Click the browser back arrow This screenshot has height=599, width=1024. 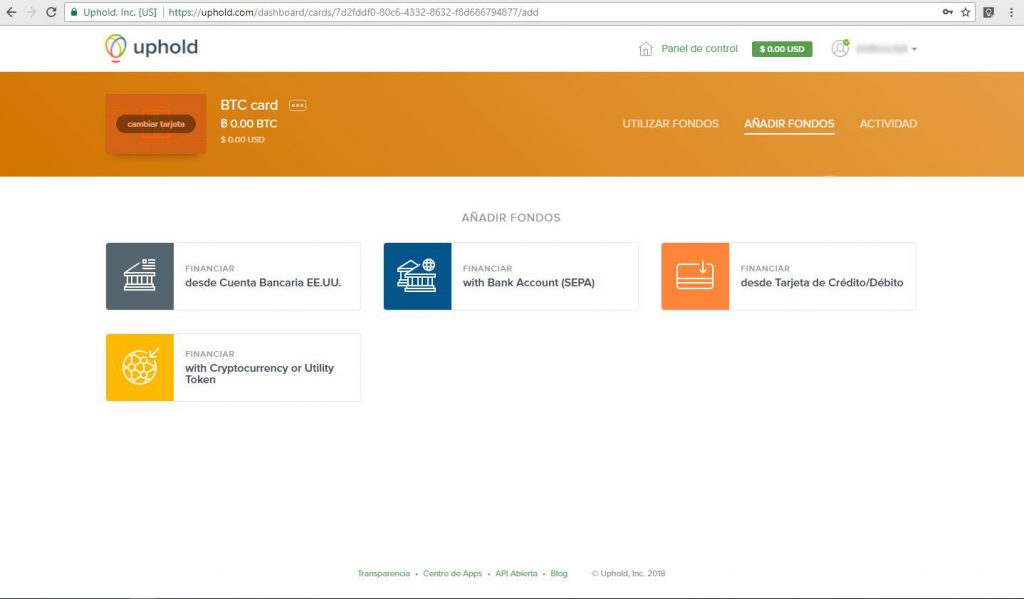11,12
